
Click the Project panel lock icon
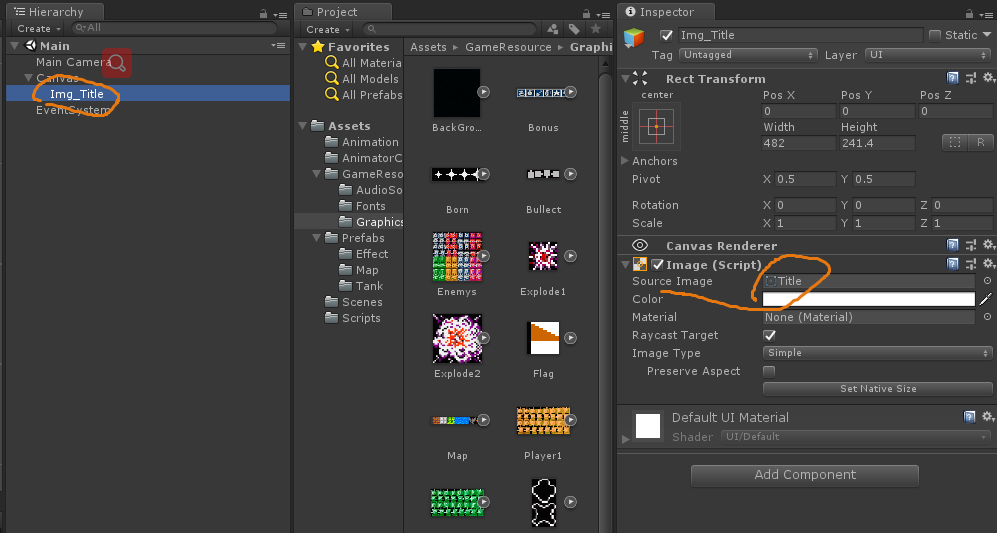point(586,13)
